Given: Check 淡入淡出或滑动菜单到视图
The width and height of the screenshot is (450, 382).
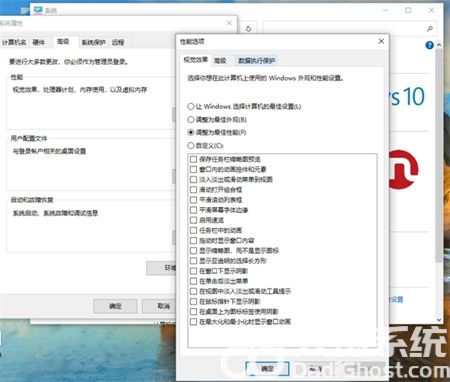Looking at the screenshot, I should tap(193, 179).
